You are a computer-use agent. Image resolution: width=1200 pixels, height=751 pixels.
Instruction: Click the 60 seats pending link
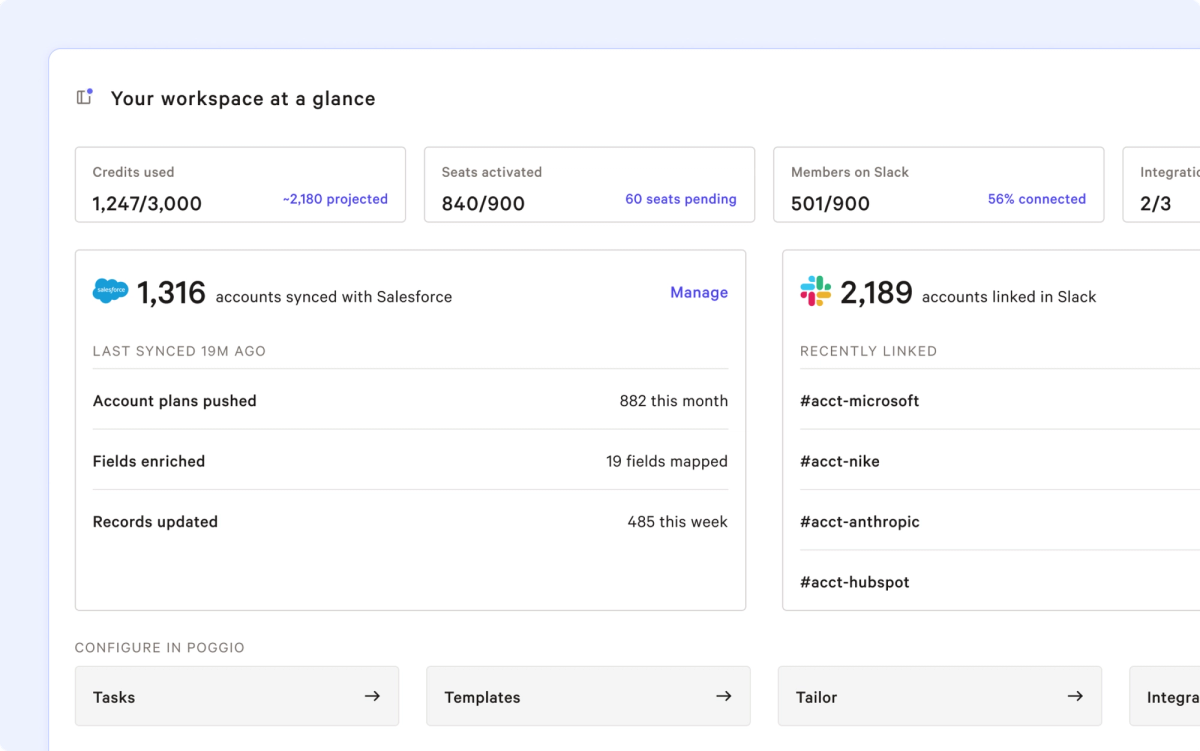coord(681,199)
